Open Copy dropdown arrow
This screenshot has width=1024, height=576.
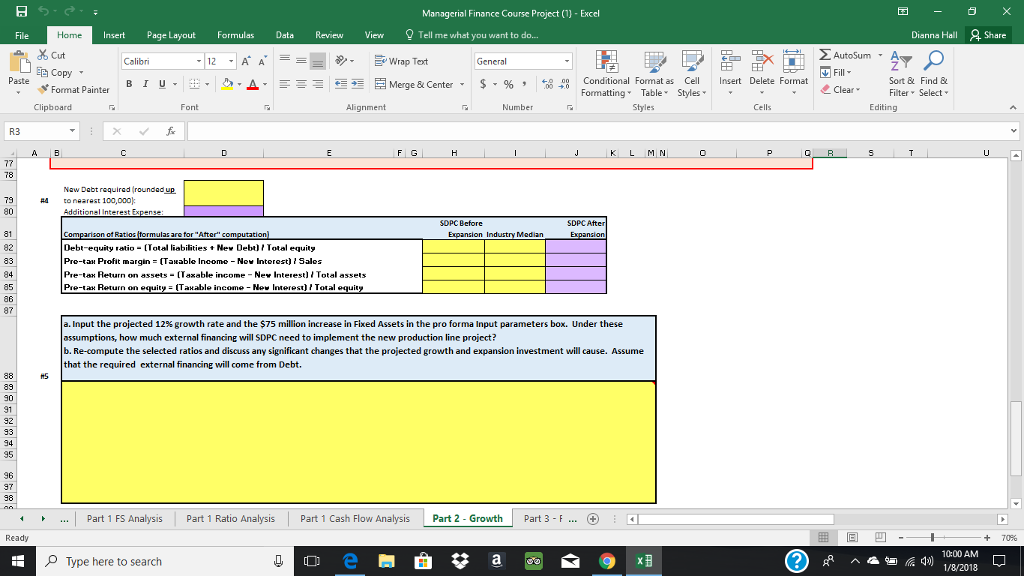[x=82, y=72]
